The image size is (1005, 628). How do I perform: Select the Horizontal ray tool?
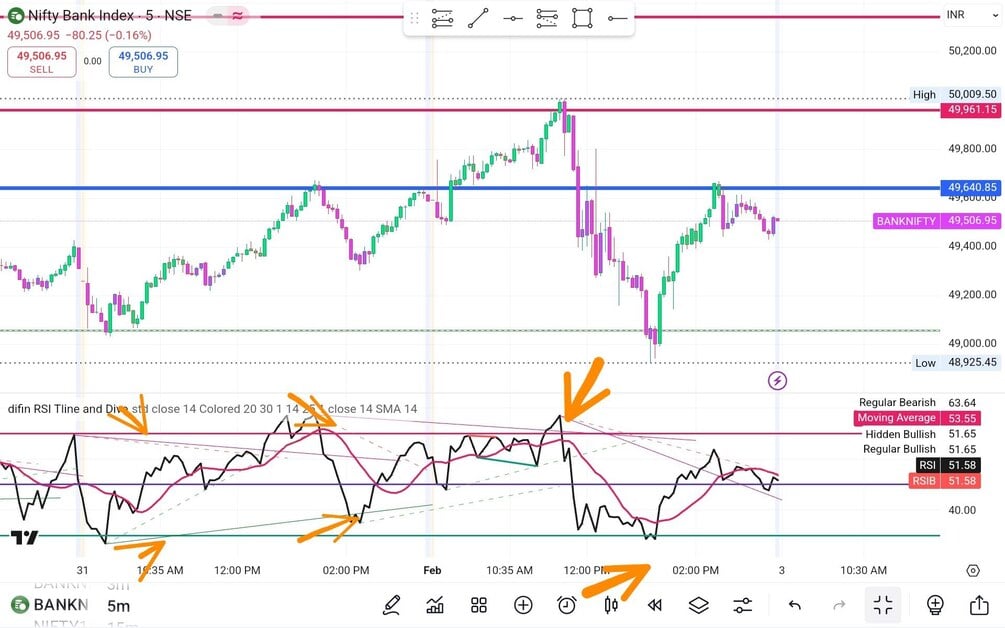(x=617, y=19)
